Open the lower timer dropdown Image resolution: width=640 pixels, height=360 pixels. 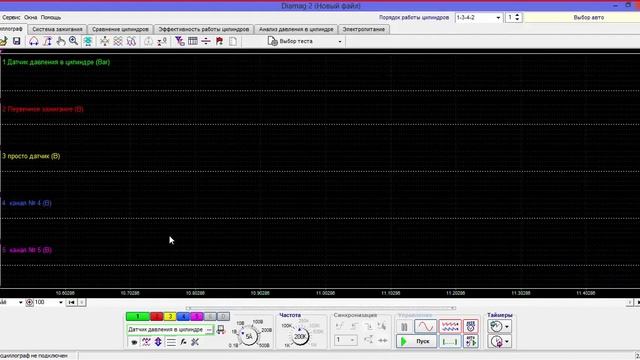tap(507, 342)
